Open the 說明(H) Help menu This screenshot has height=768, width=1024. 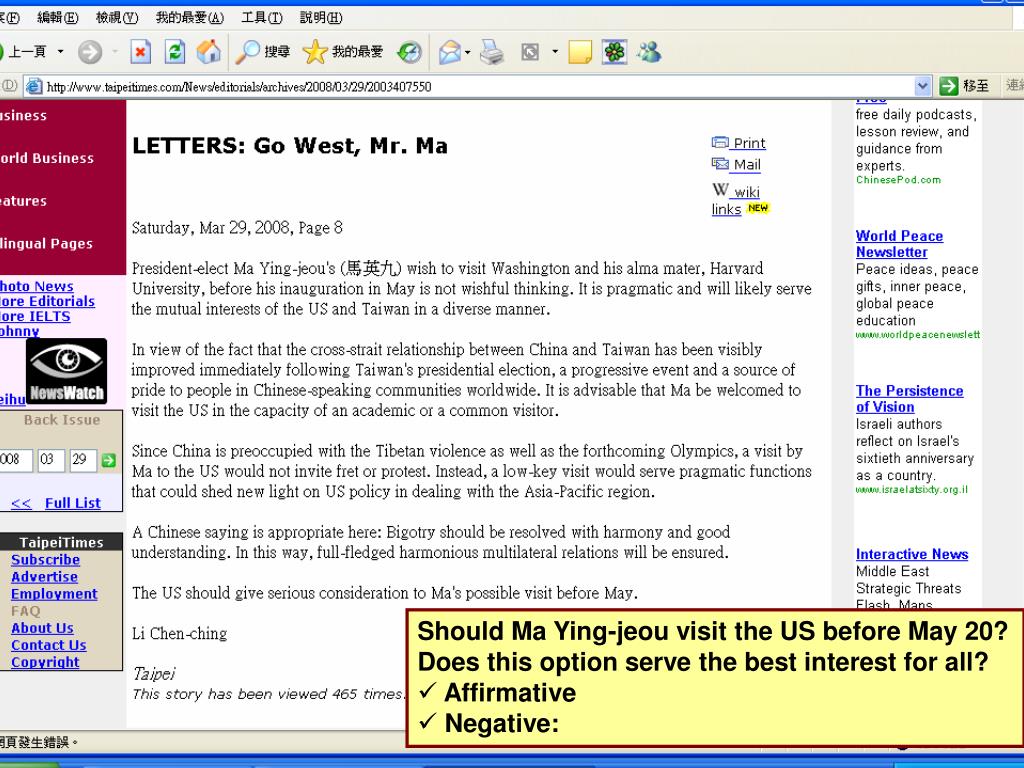321,18
